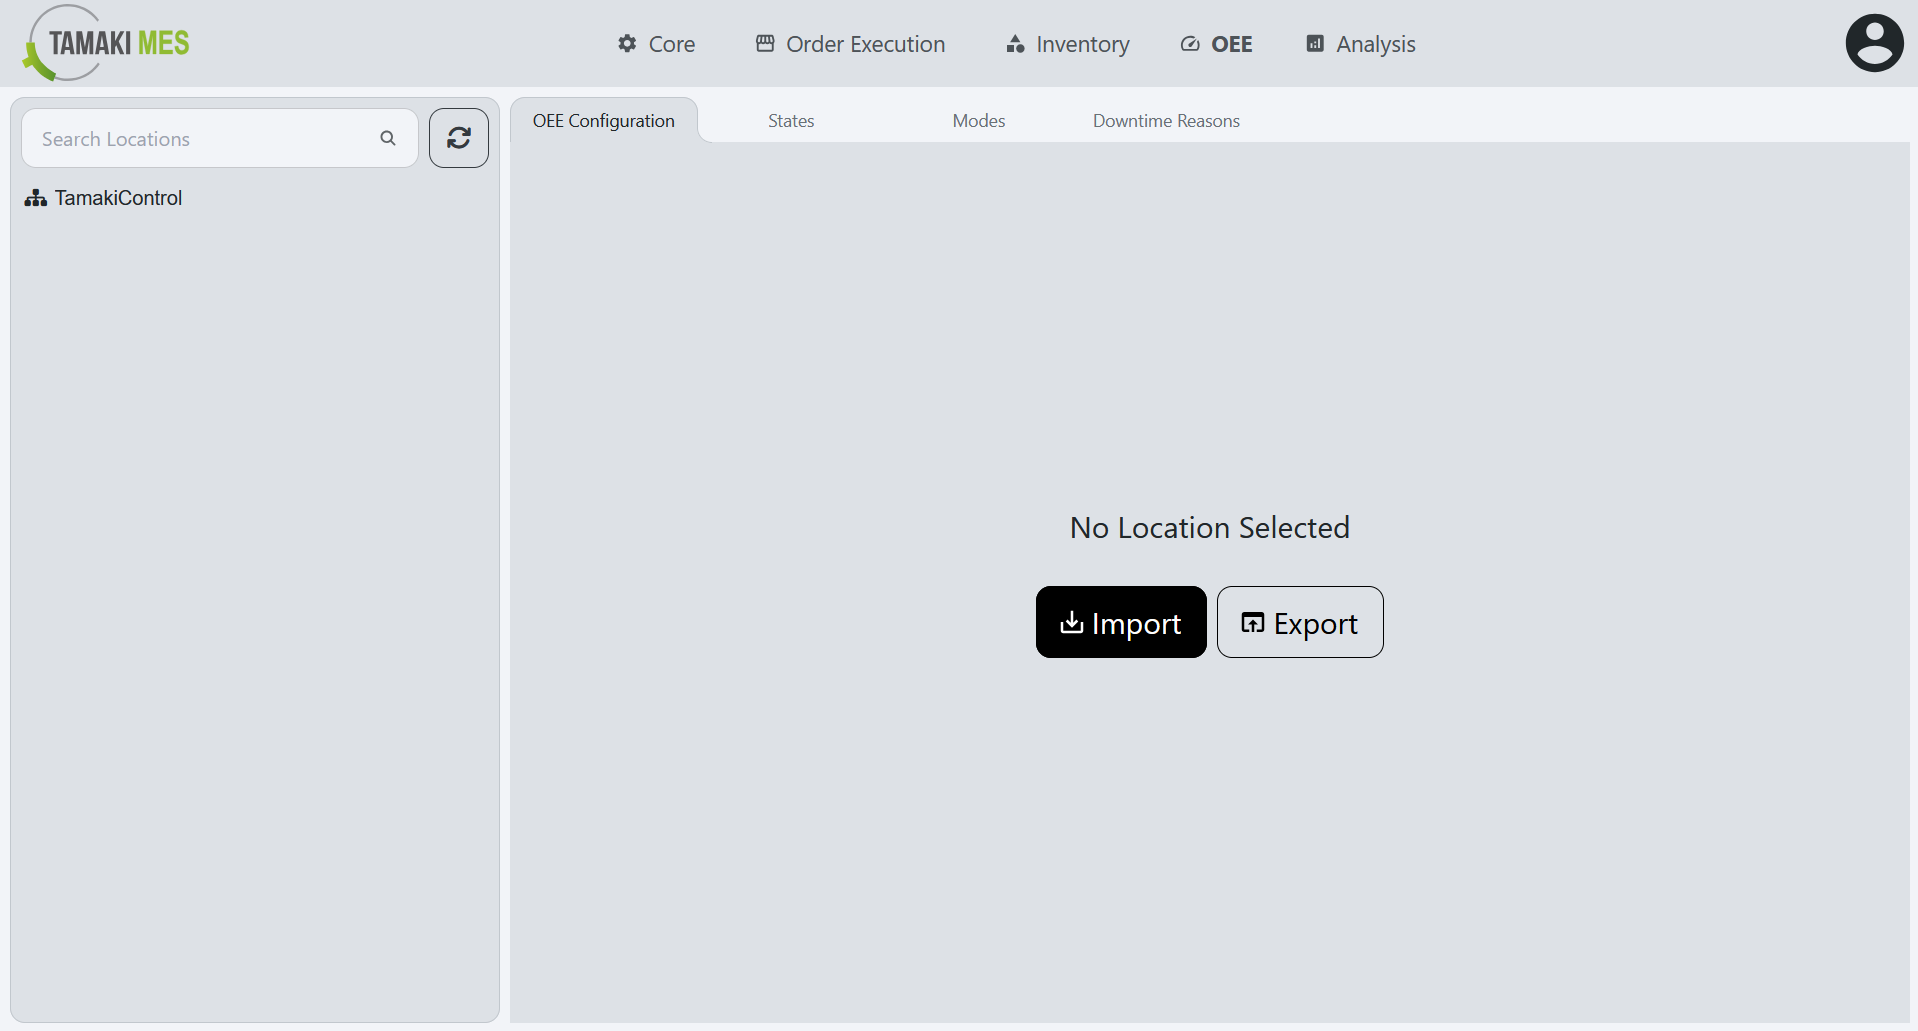Select the Inventory sitemap icon
The image size is (1918, 1031).
tap(1014, 43)
